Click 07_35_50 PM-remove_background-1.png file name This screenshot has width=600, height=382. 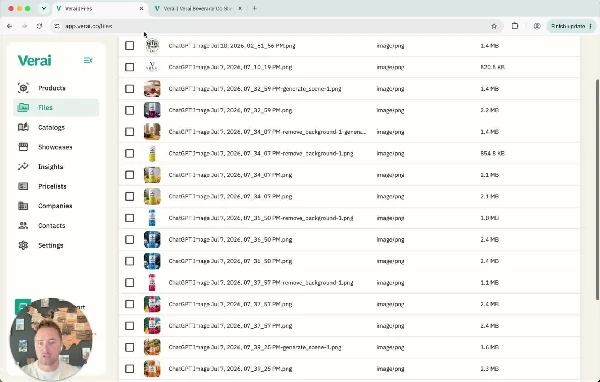[261, 218]
